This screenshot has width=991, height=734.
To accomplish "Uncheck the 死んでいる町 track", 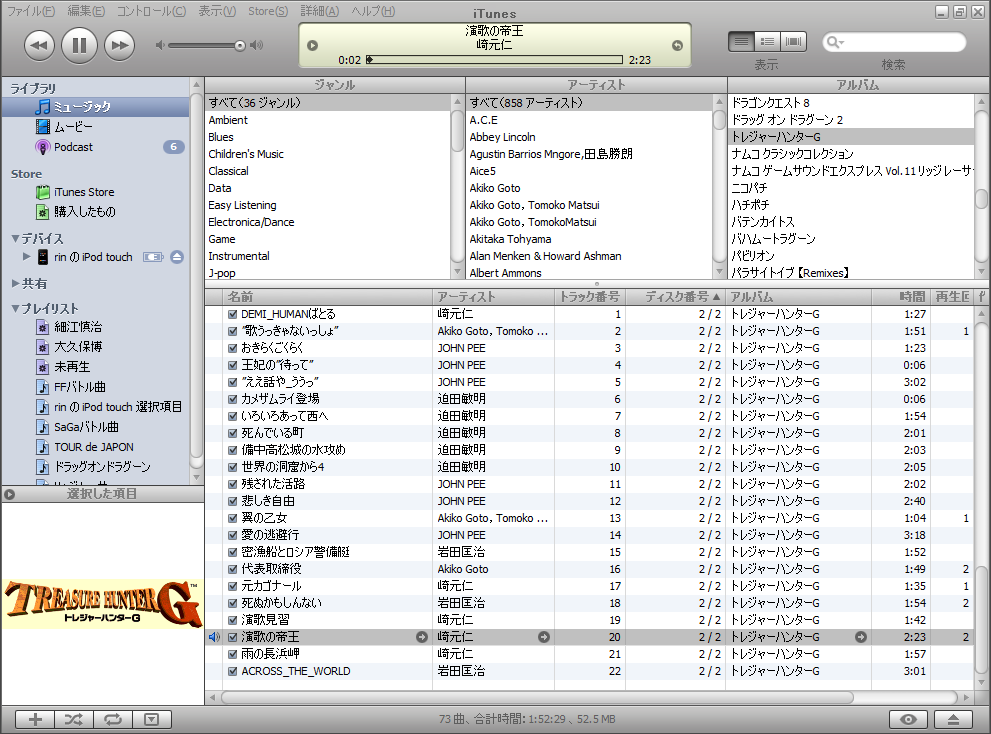I will click(233, 433).
